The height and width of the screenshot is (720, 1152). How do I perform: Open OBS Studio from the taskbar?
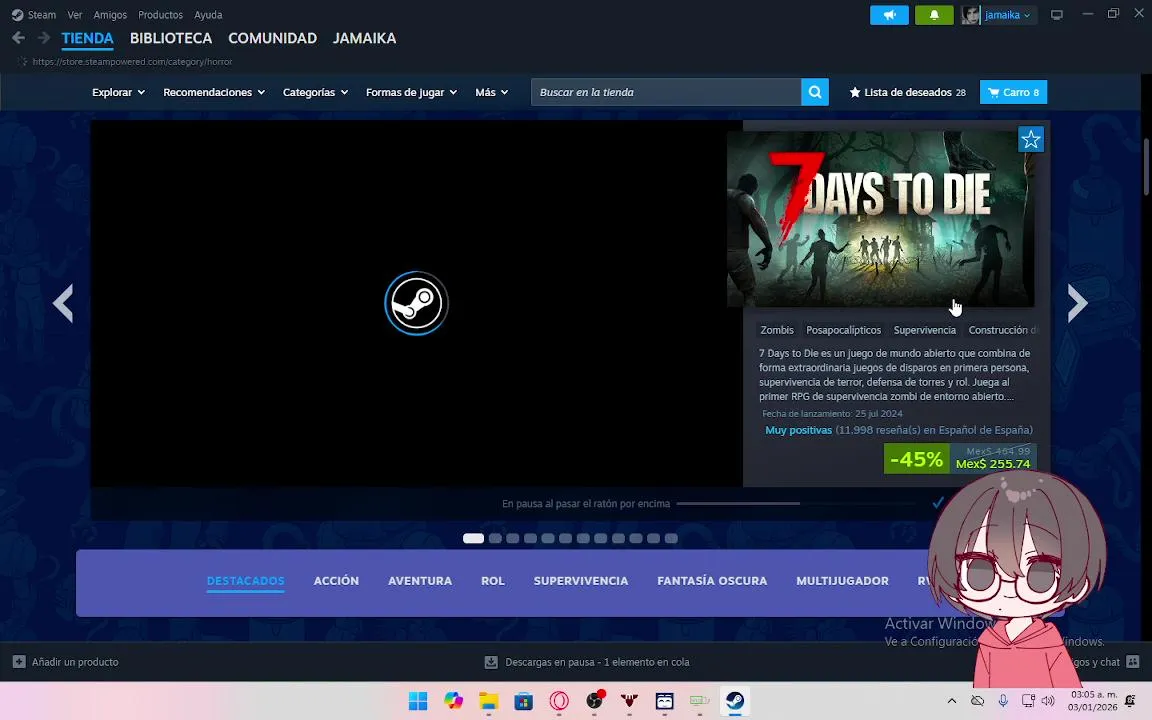pos(594,701)
